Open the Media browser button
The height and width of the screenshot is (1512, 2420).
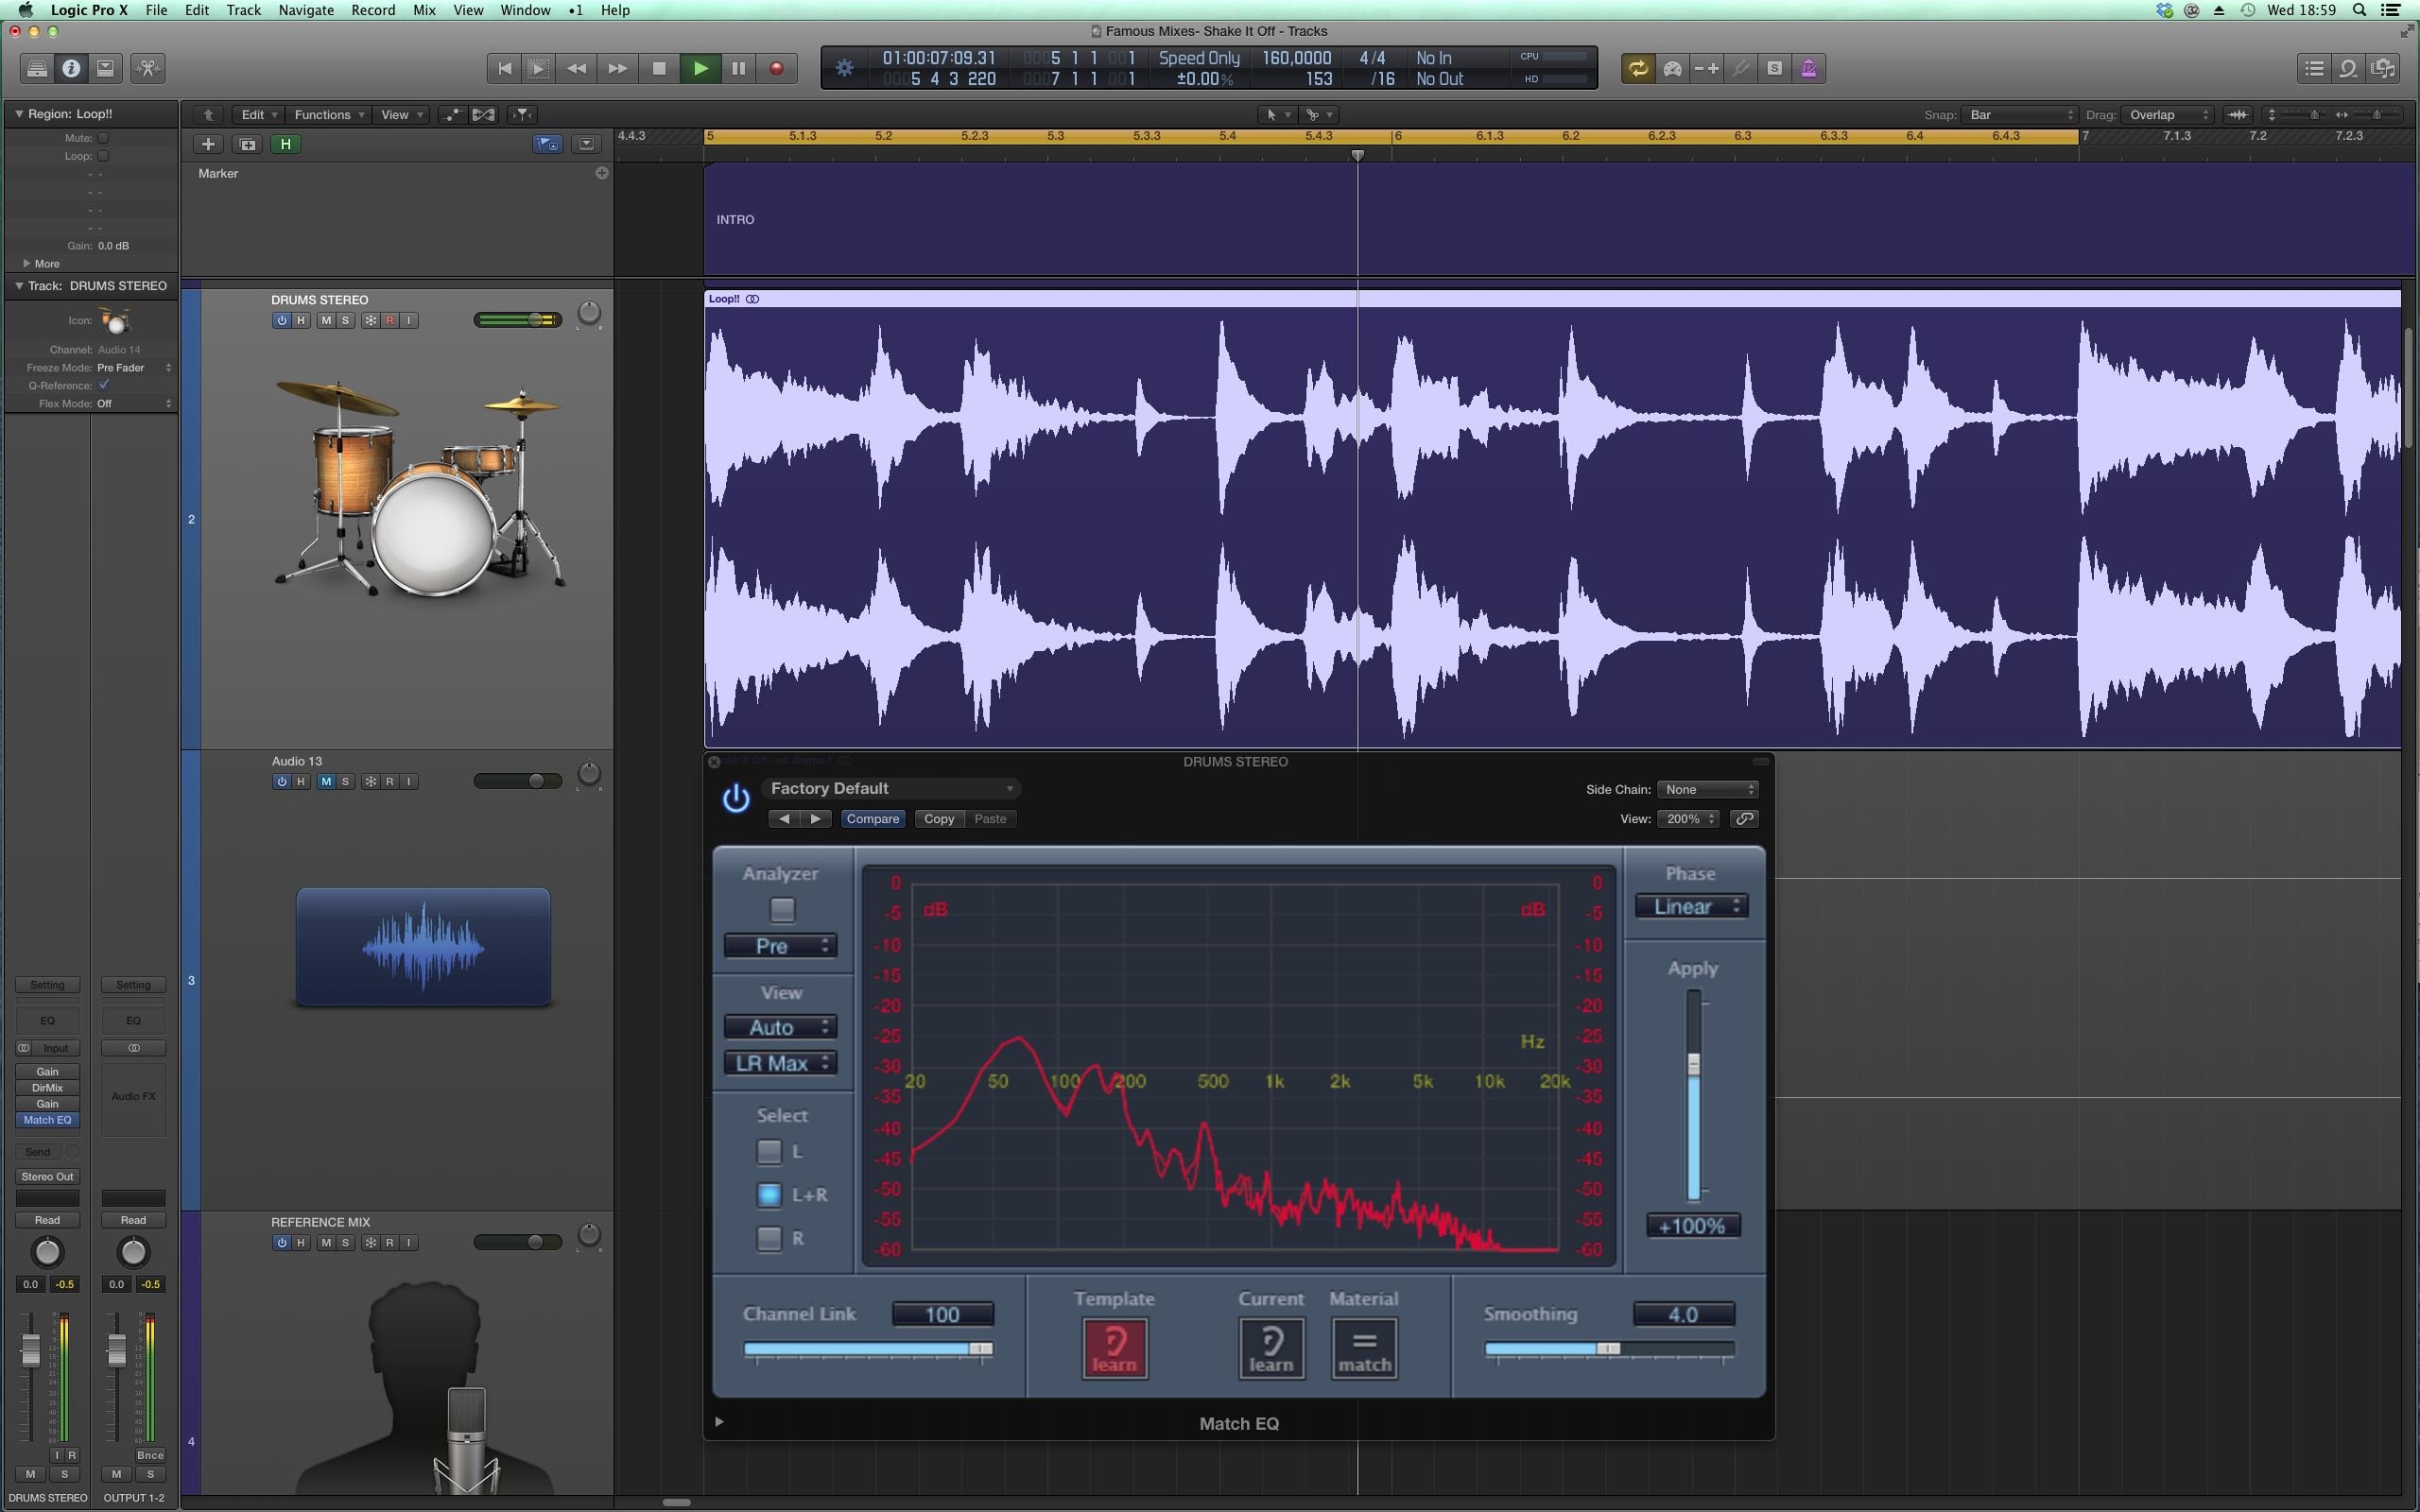(2383, 68)
